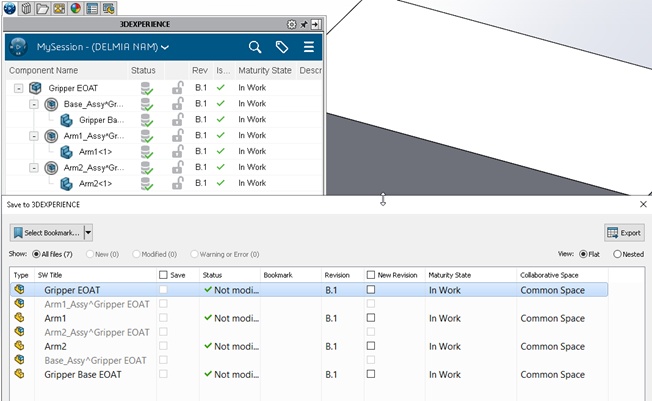The width and height of the screenshot is (652, 401).
Task: Click lock icon in Gripper EOAT row
Action: tap(178, 88)
